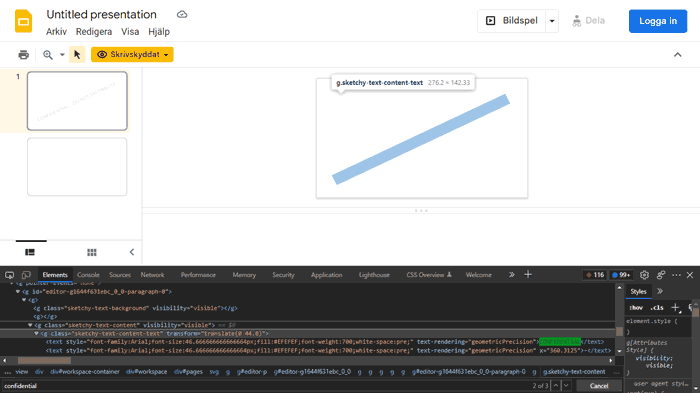Open the Google Slides home logo

pyautogui.click(x=23, y=21)
